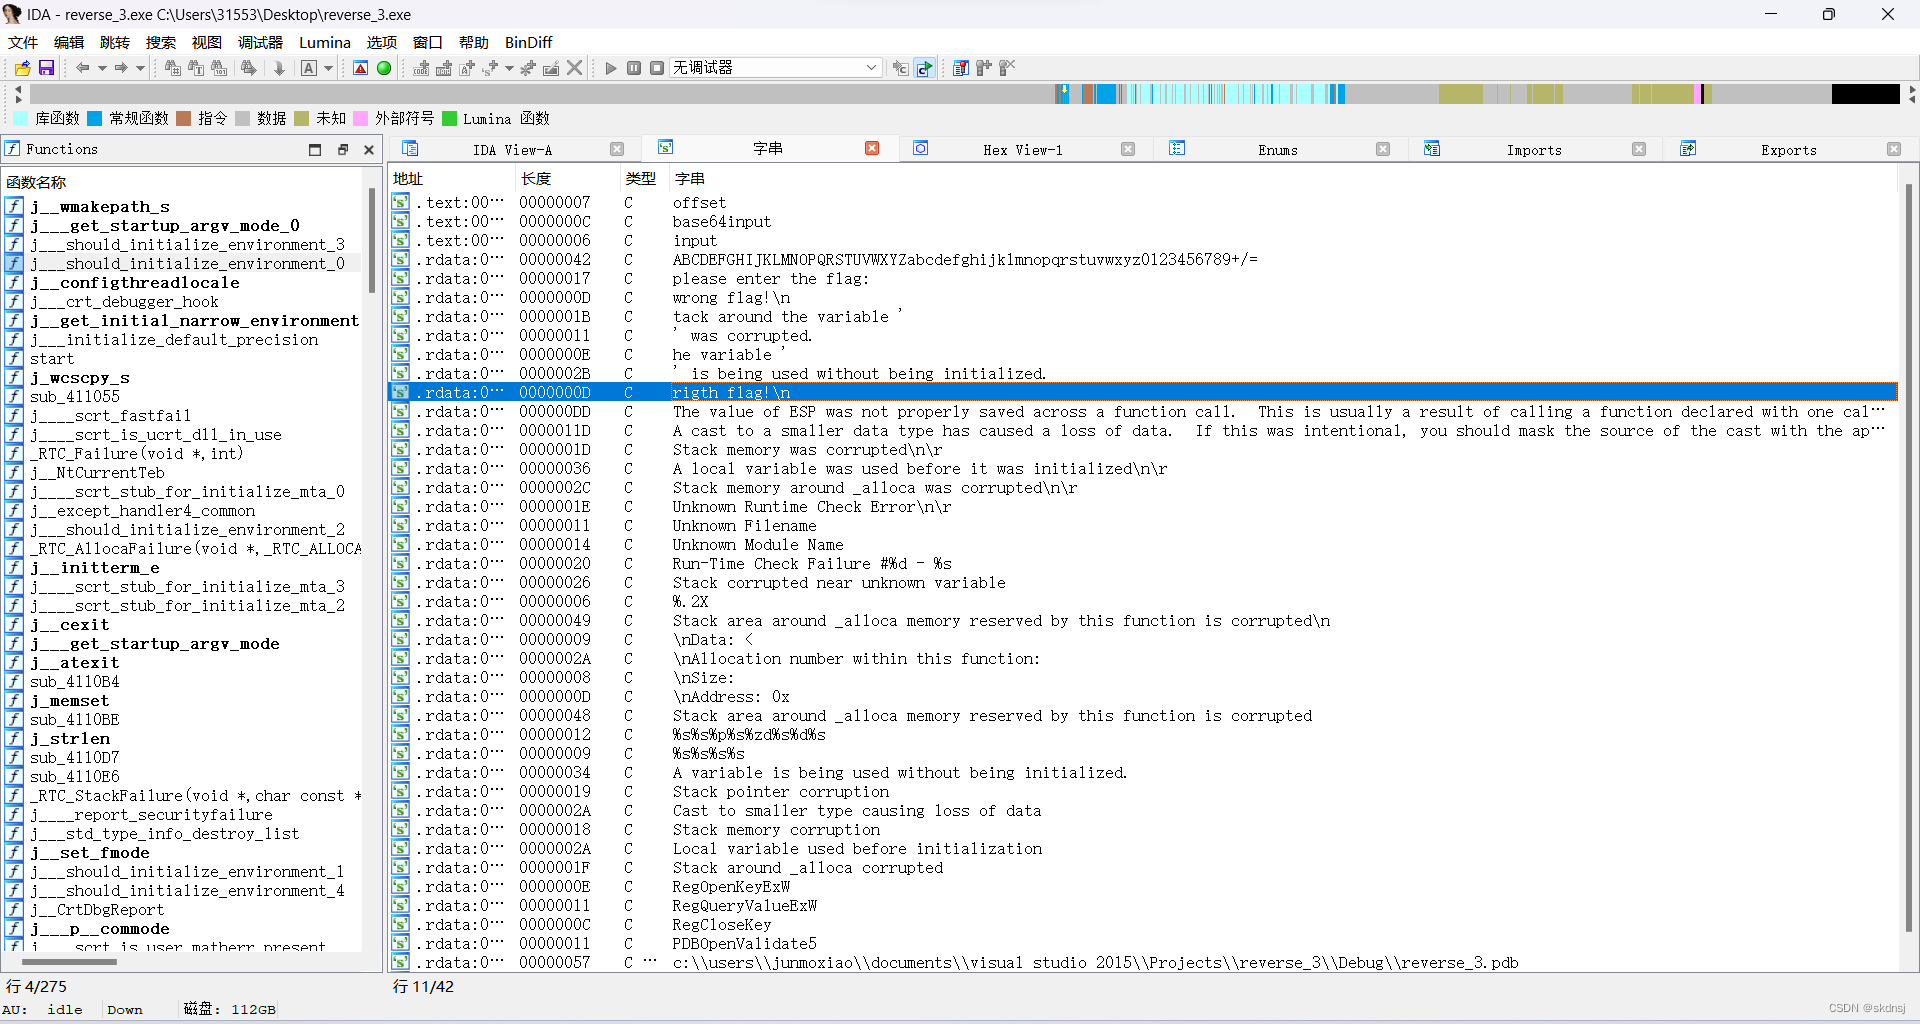Image resolution: width=1920 pixels, height=1024 pixels.
Task: Stop the debugging session
Action: 657,67
